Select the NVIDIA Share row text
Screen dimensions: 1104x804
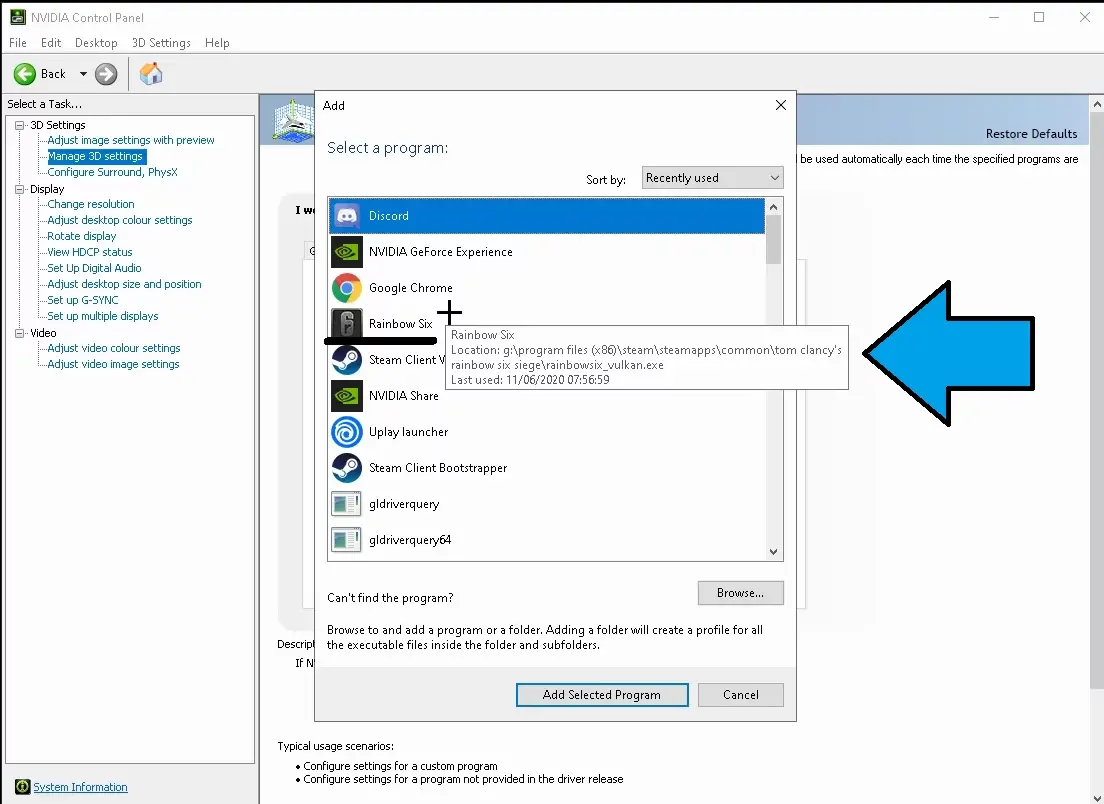[403, 396]
